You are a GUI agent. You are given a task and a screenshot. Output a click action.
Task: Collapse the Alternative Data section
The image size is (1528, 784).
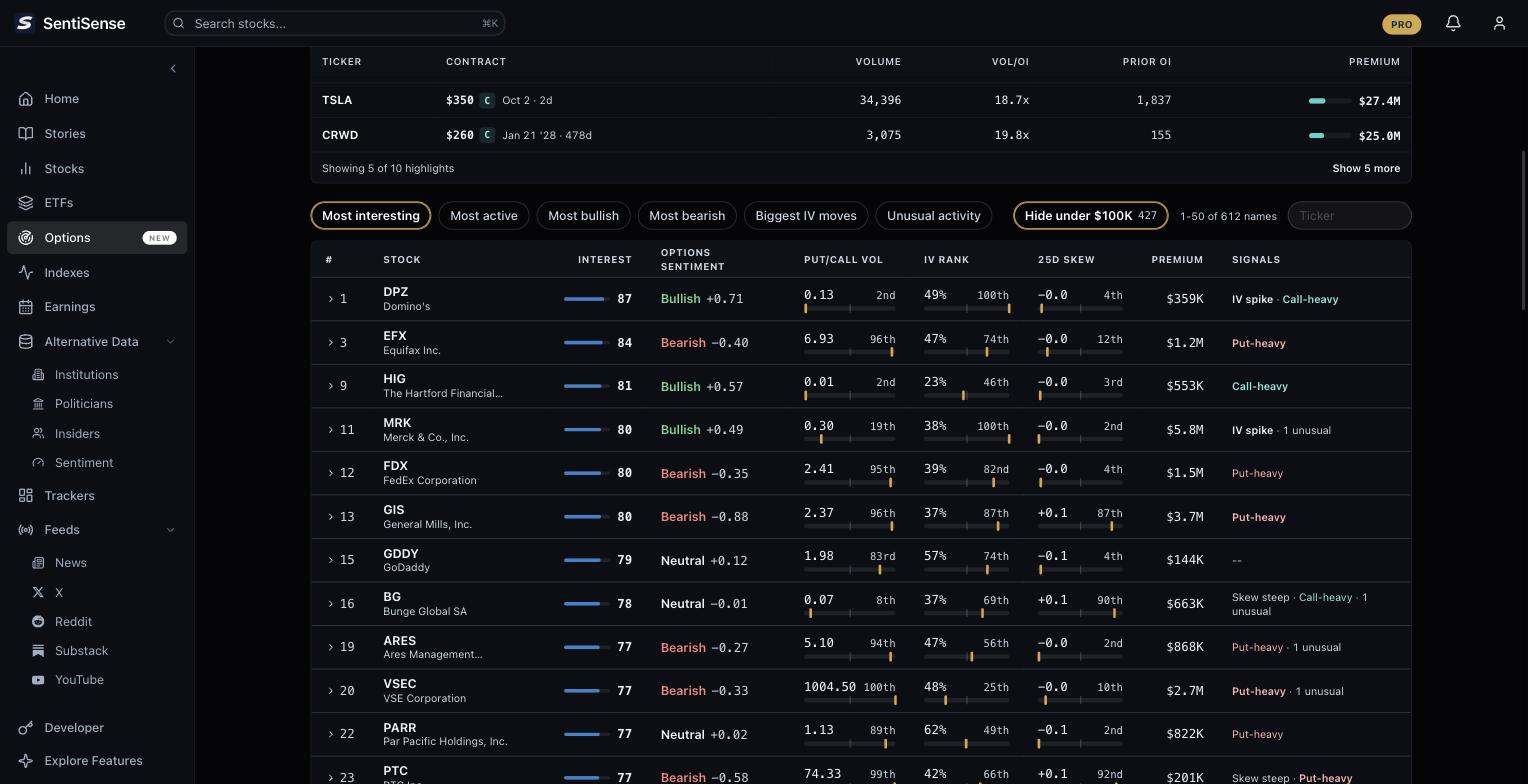[x=170, y=342]
